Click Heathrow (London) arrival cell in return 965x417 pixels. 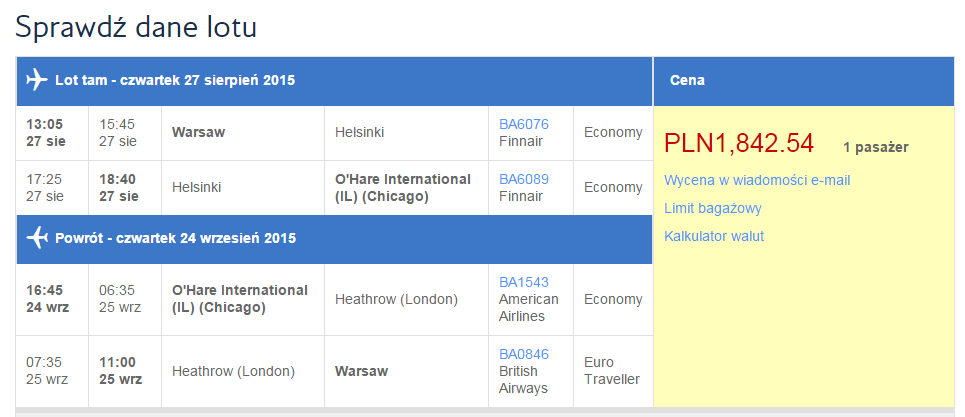pos(407,300)
